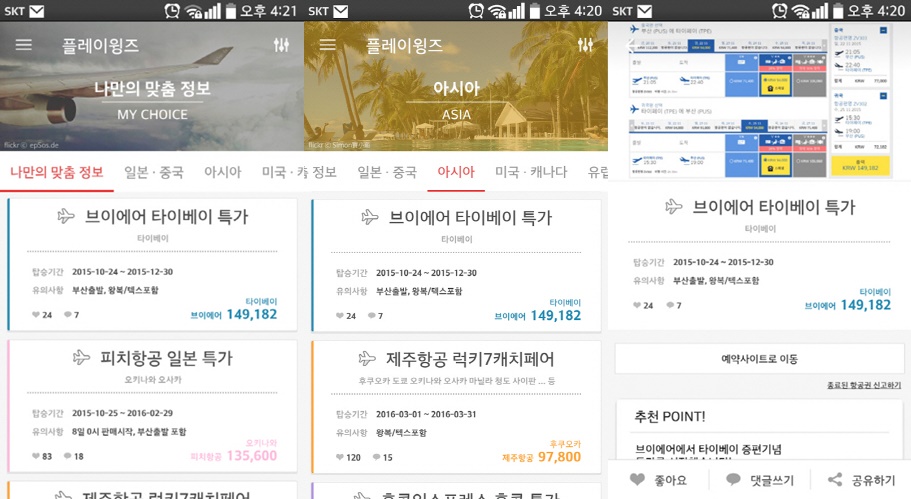Open 제주항공 럭키7캐치페어 card priced 97,800
911x499 pixels.
point(457,407)
